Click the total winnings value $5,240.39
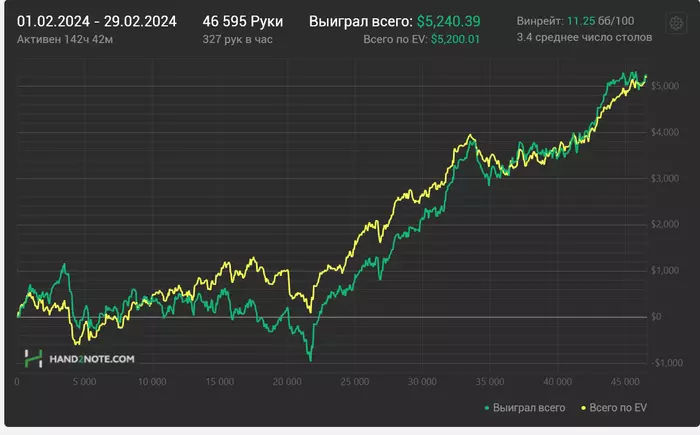Image resolution: width=700 pixels, height=435 pixels. coord(449,21)
